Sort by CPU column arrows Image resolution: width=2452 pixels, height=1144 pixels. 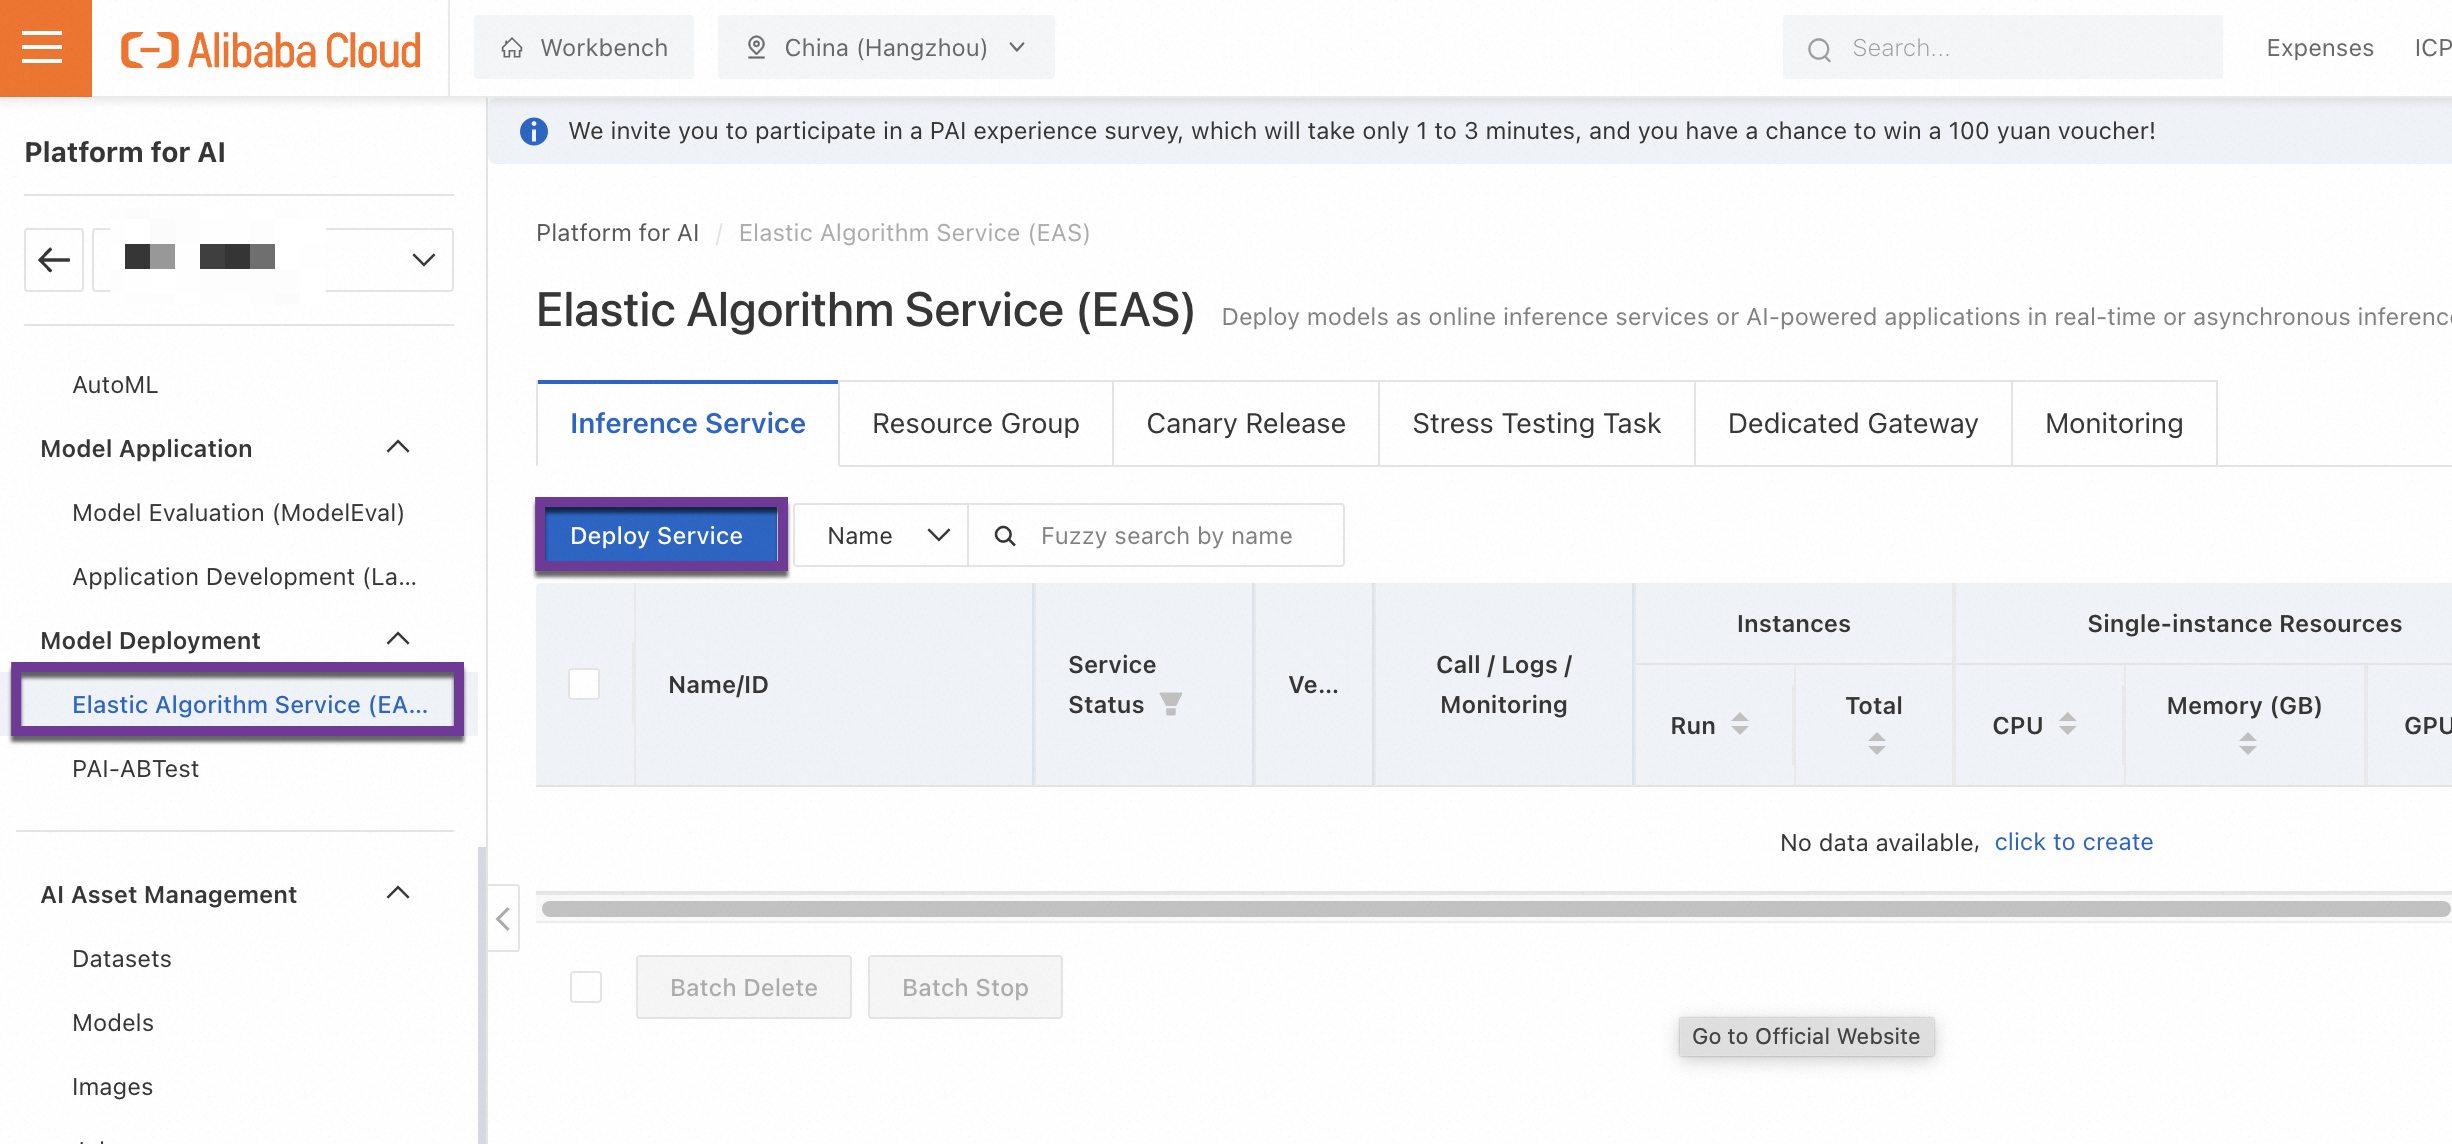click(2068, 724)
